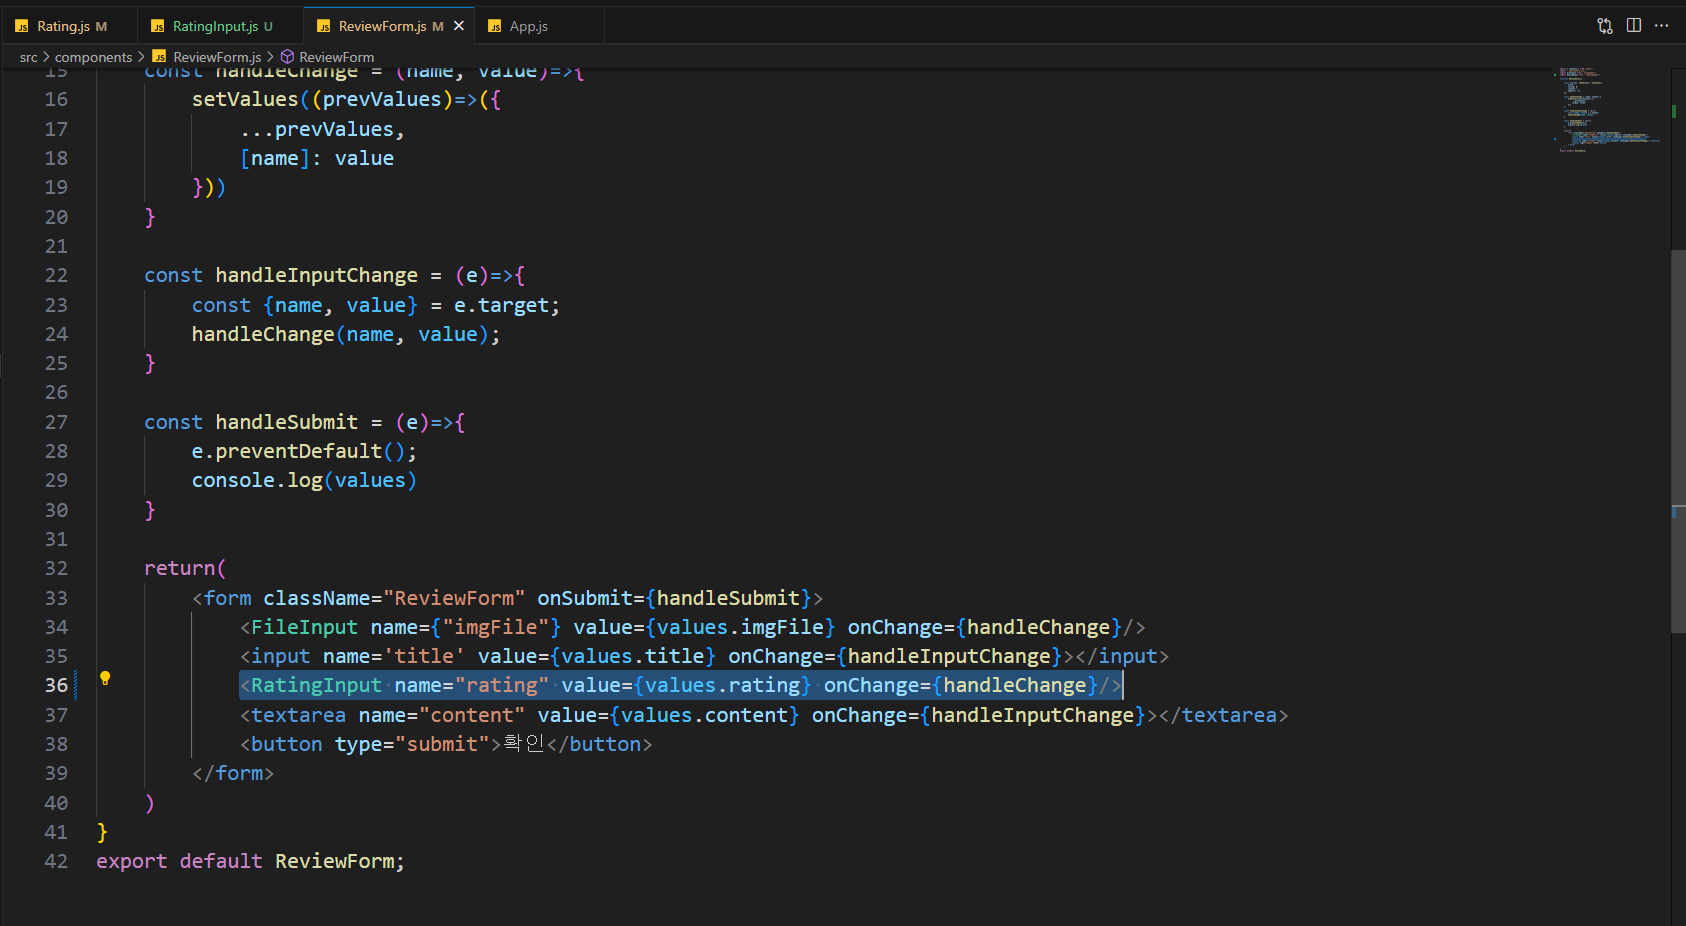Click line number 22 in the gutter

click(x=56, y=276)
